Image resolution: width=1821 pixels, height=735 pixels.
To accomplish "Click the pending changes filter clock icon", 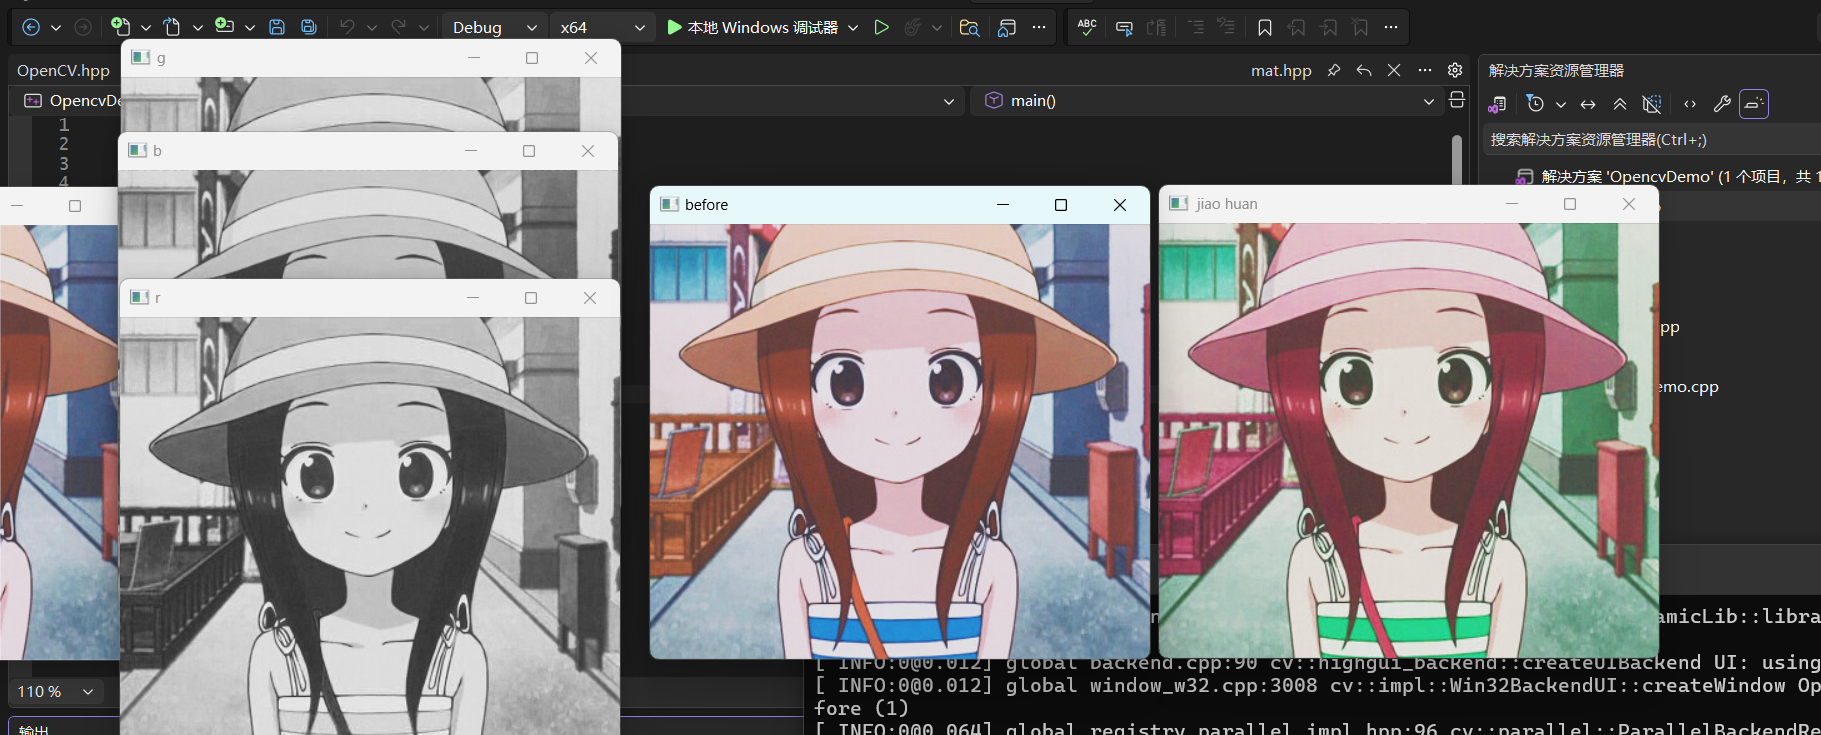I will tap(1536, 104).
